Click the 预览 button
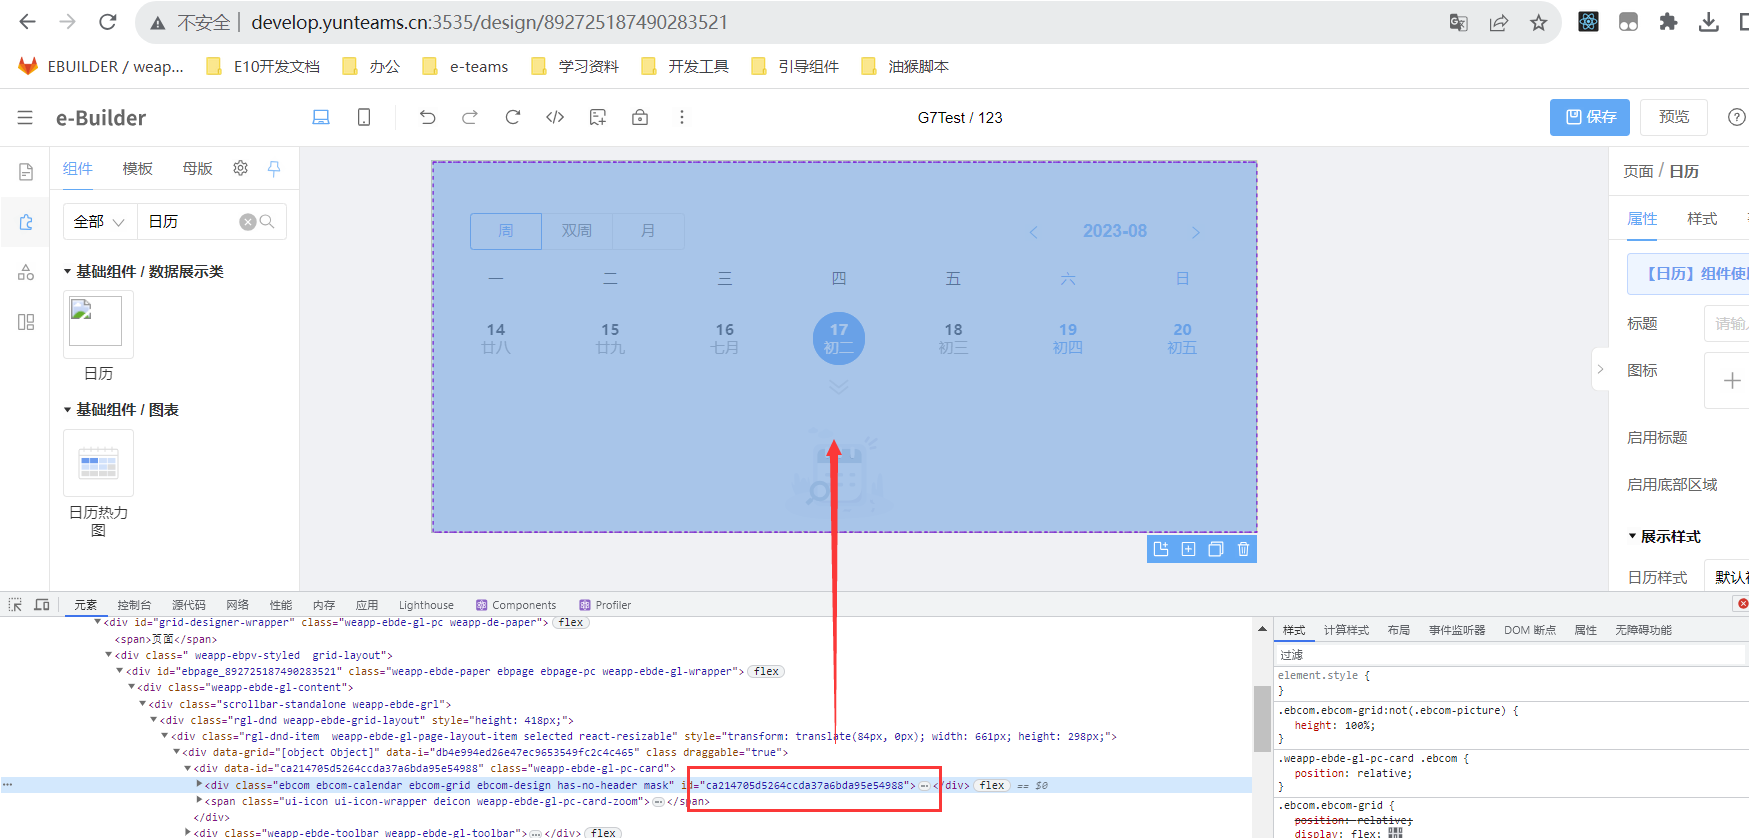Image resolution: width=1749 pixels, height=838 pixels. click(1674, 117)
